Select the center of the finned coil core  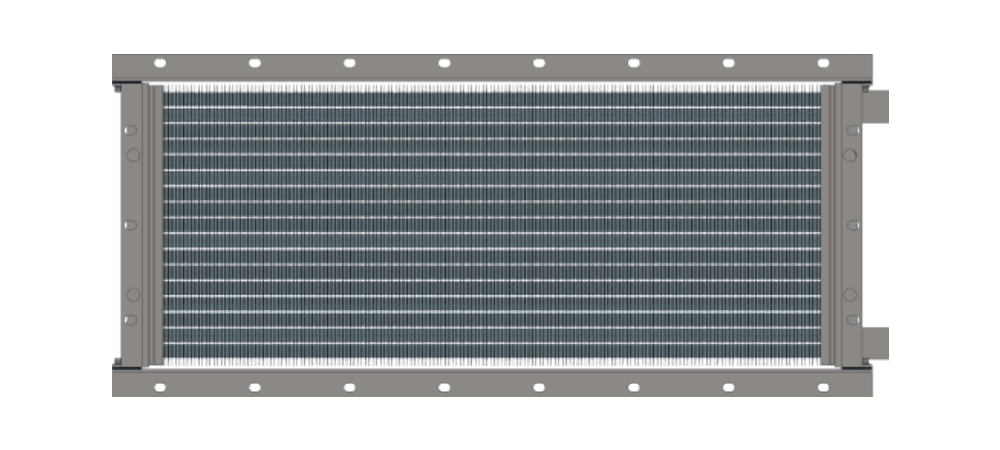[492, 225]
